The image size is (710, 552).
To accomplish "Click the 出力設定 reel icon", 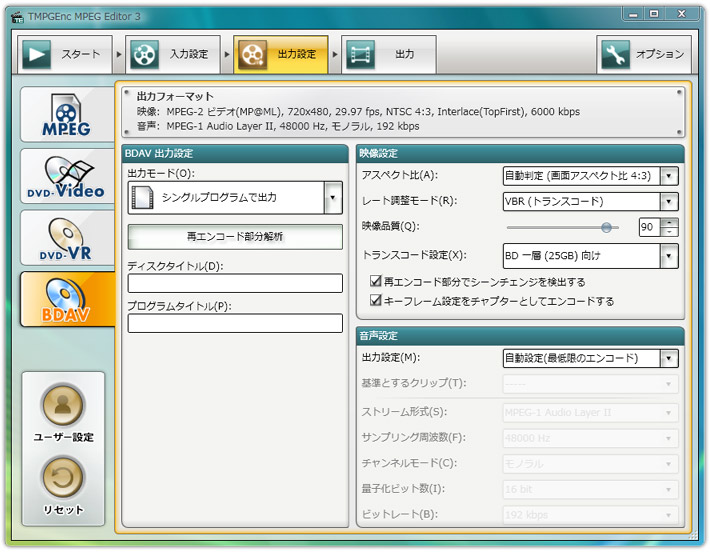I will (253, 54).
